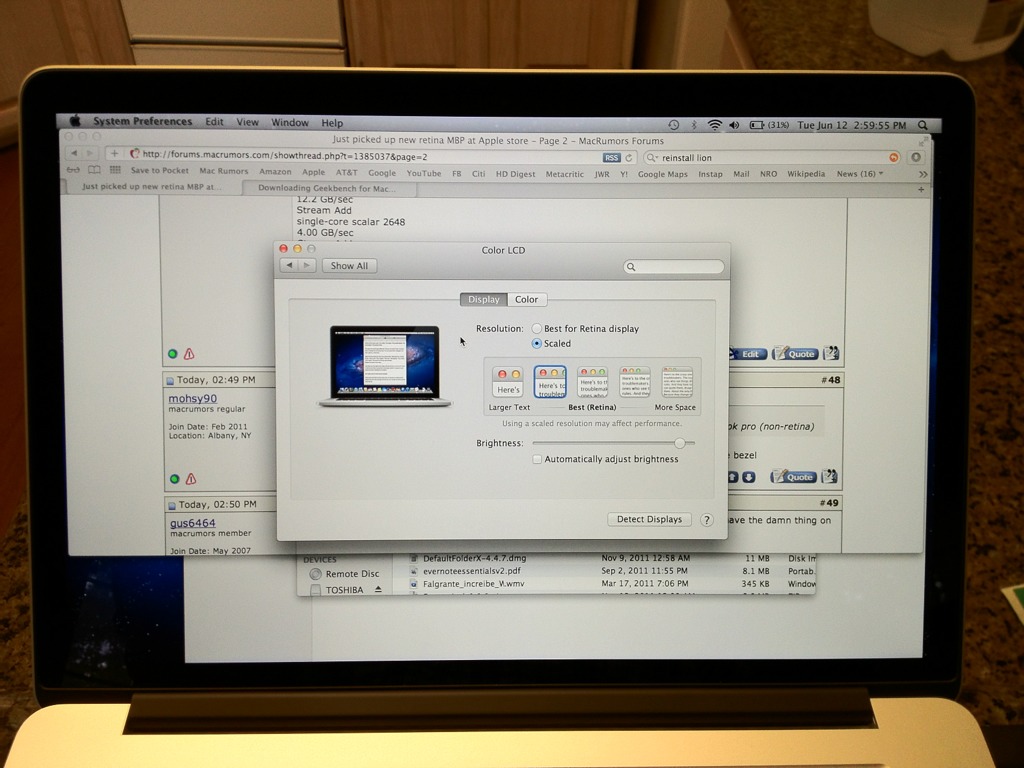This screenshot has width=1024, height=768.
Task: Open the volume control in menu bar
Action: click(734, 125)
